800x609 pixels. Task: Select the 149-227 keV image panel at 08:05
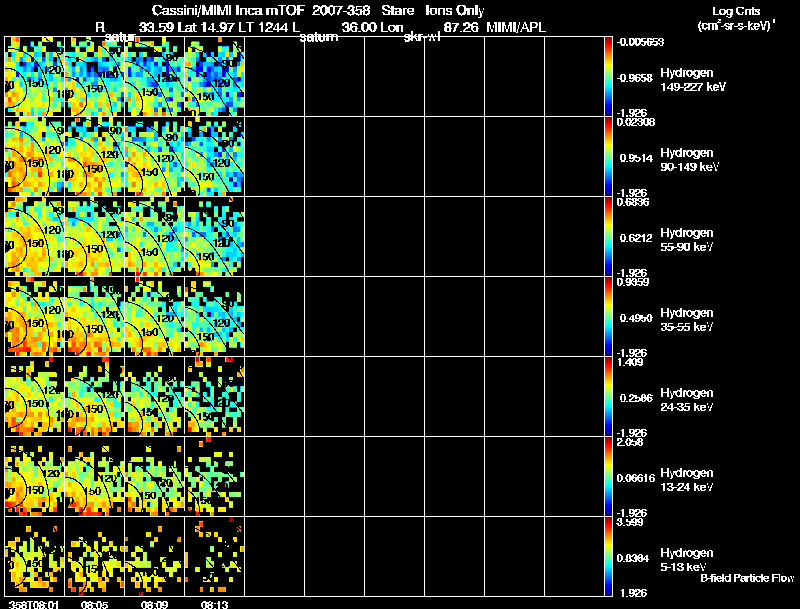94,77
